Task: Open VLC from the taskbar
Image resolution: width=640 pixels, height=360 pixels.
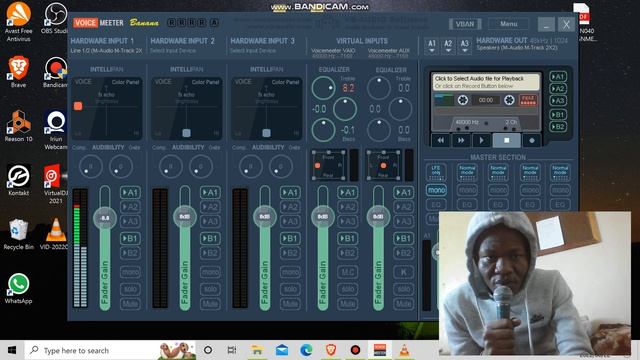Action: pos(404,350)
